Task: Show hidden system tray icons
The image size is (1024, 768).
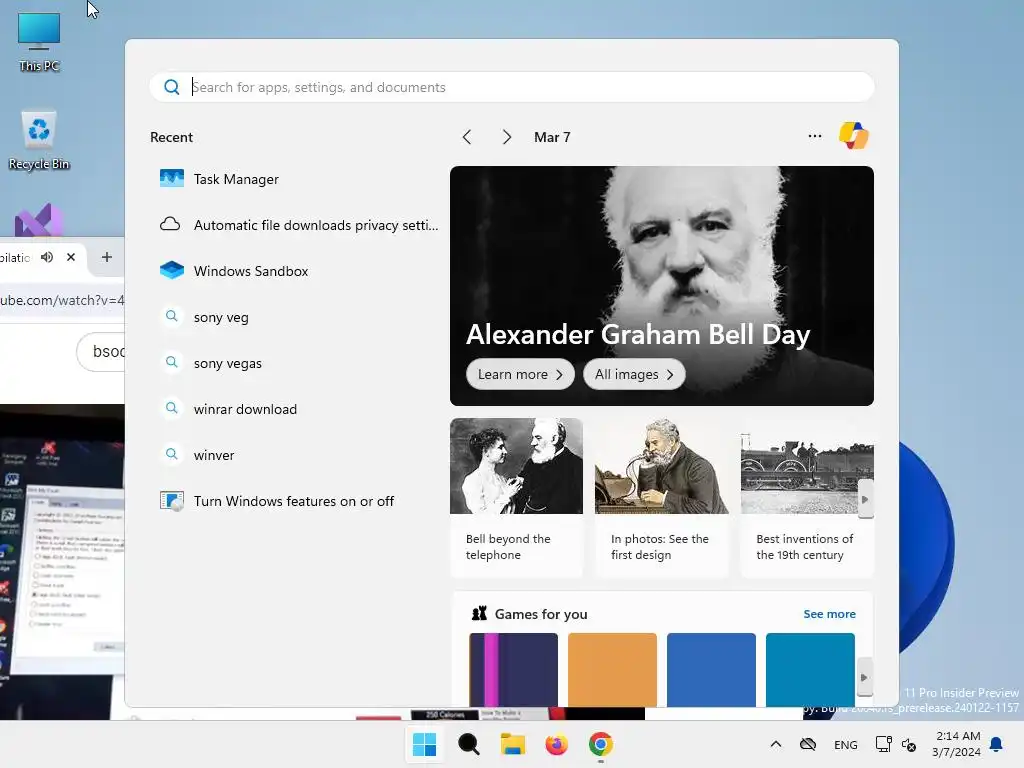Action: (776, 744)
